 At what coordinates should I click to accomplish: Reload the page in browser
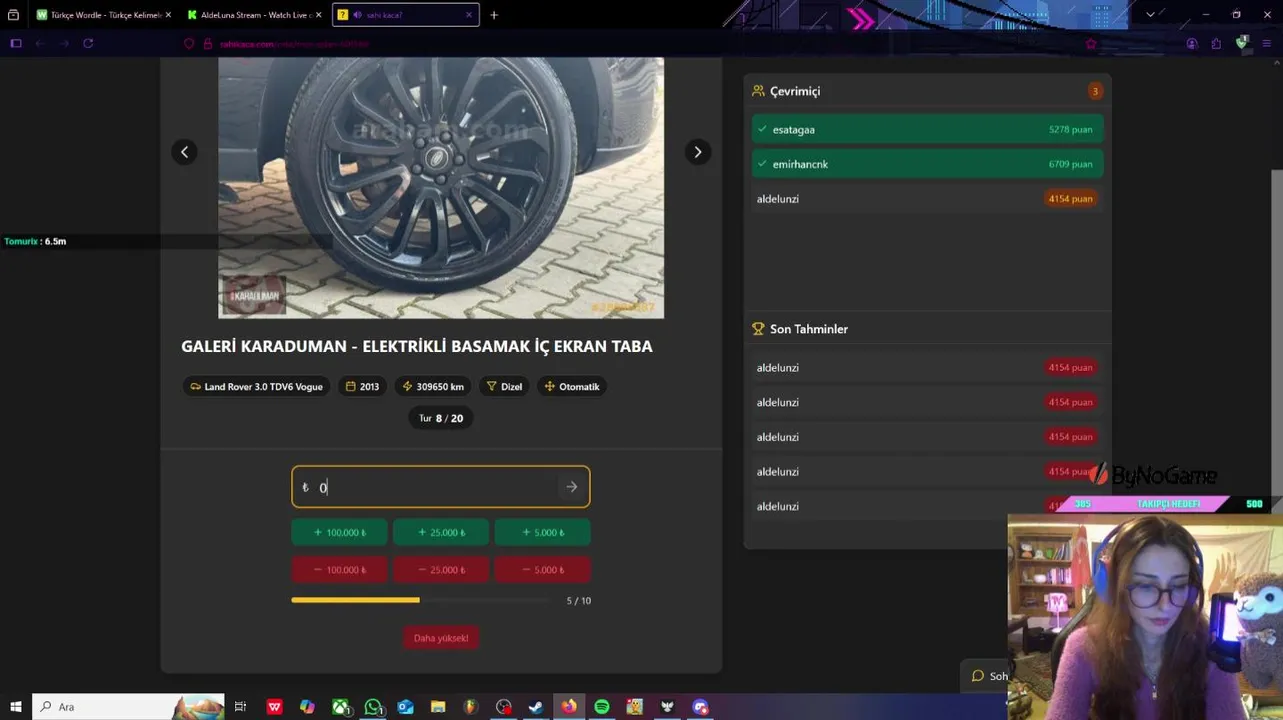(x=88, y=43)
